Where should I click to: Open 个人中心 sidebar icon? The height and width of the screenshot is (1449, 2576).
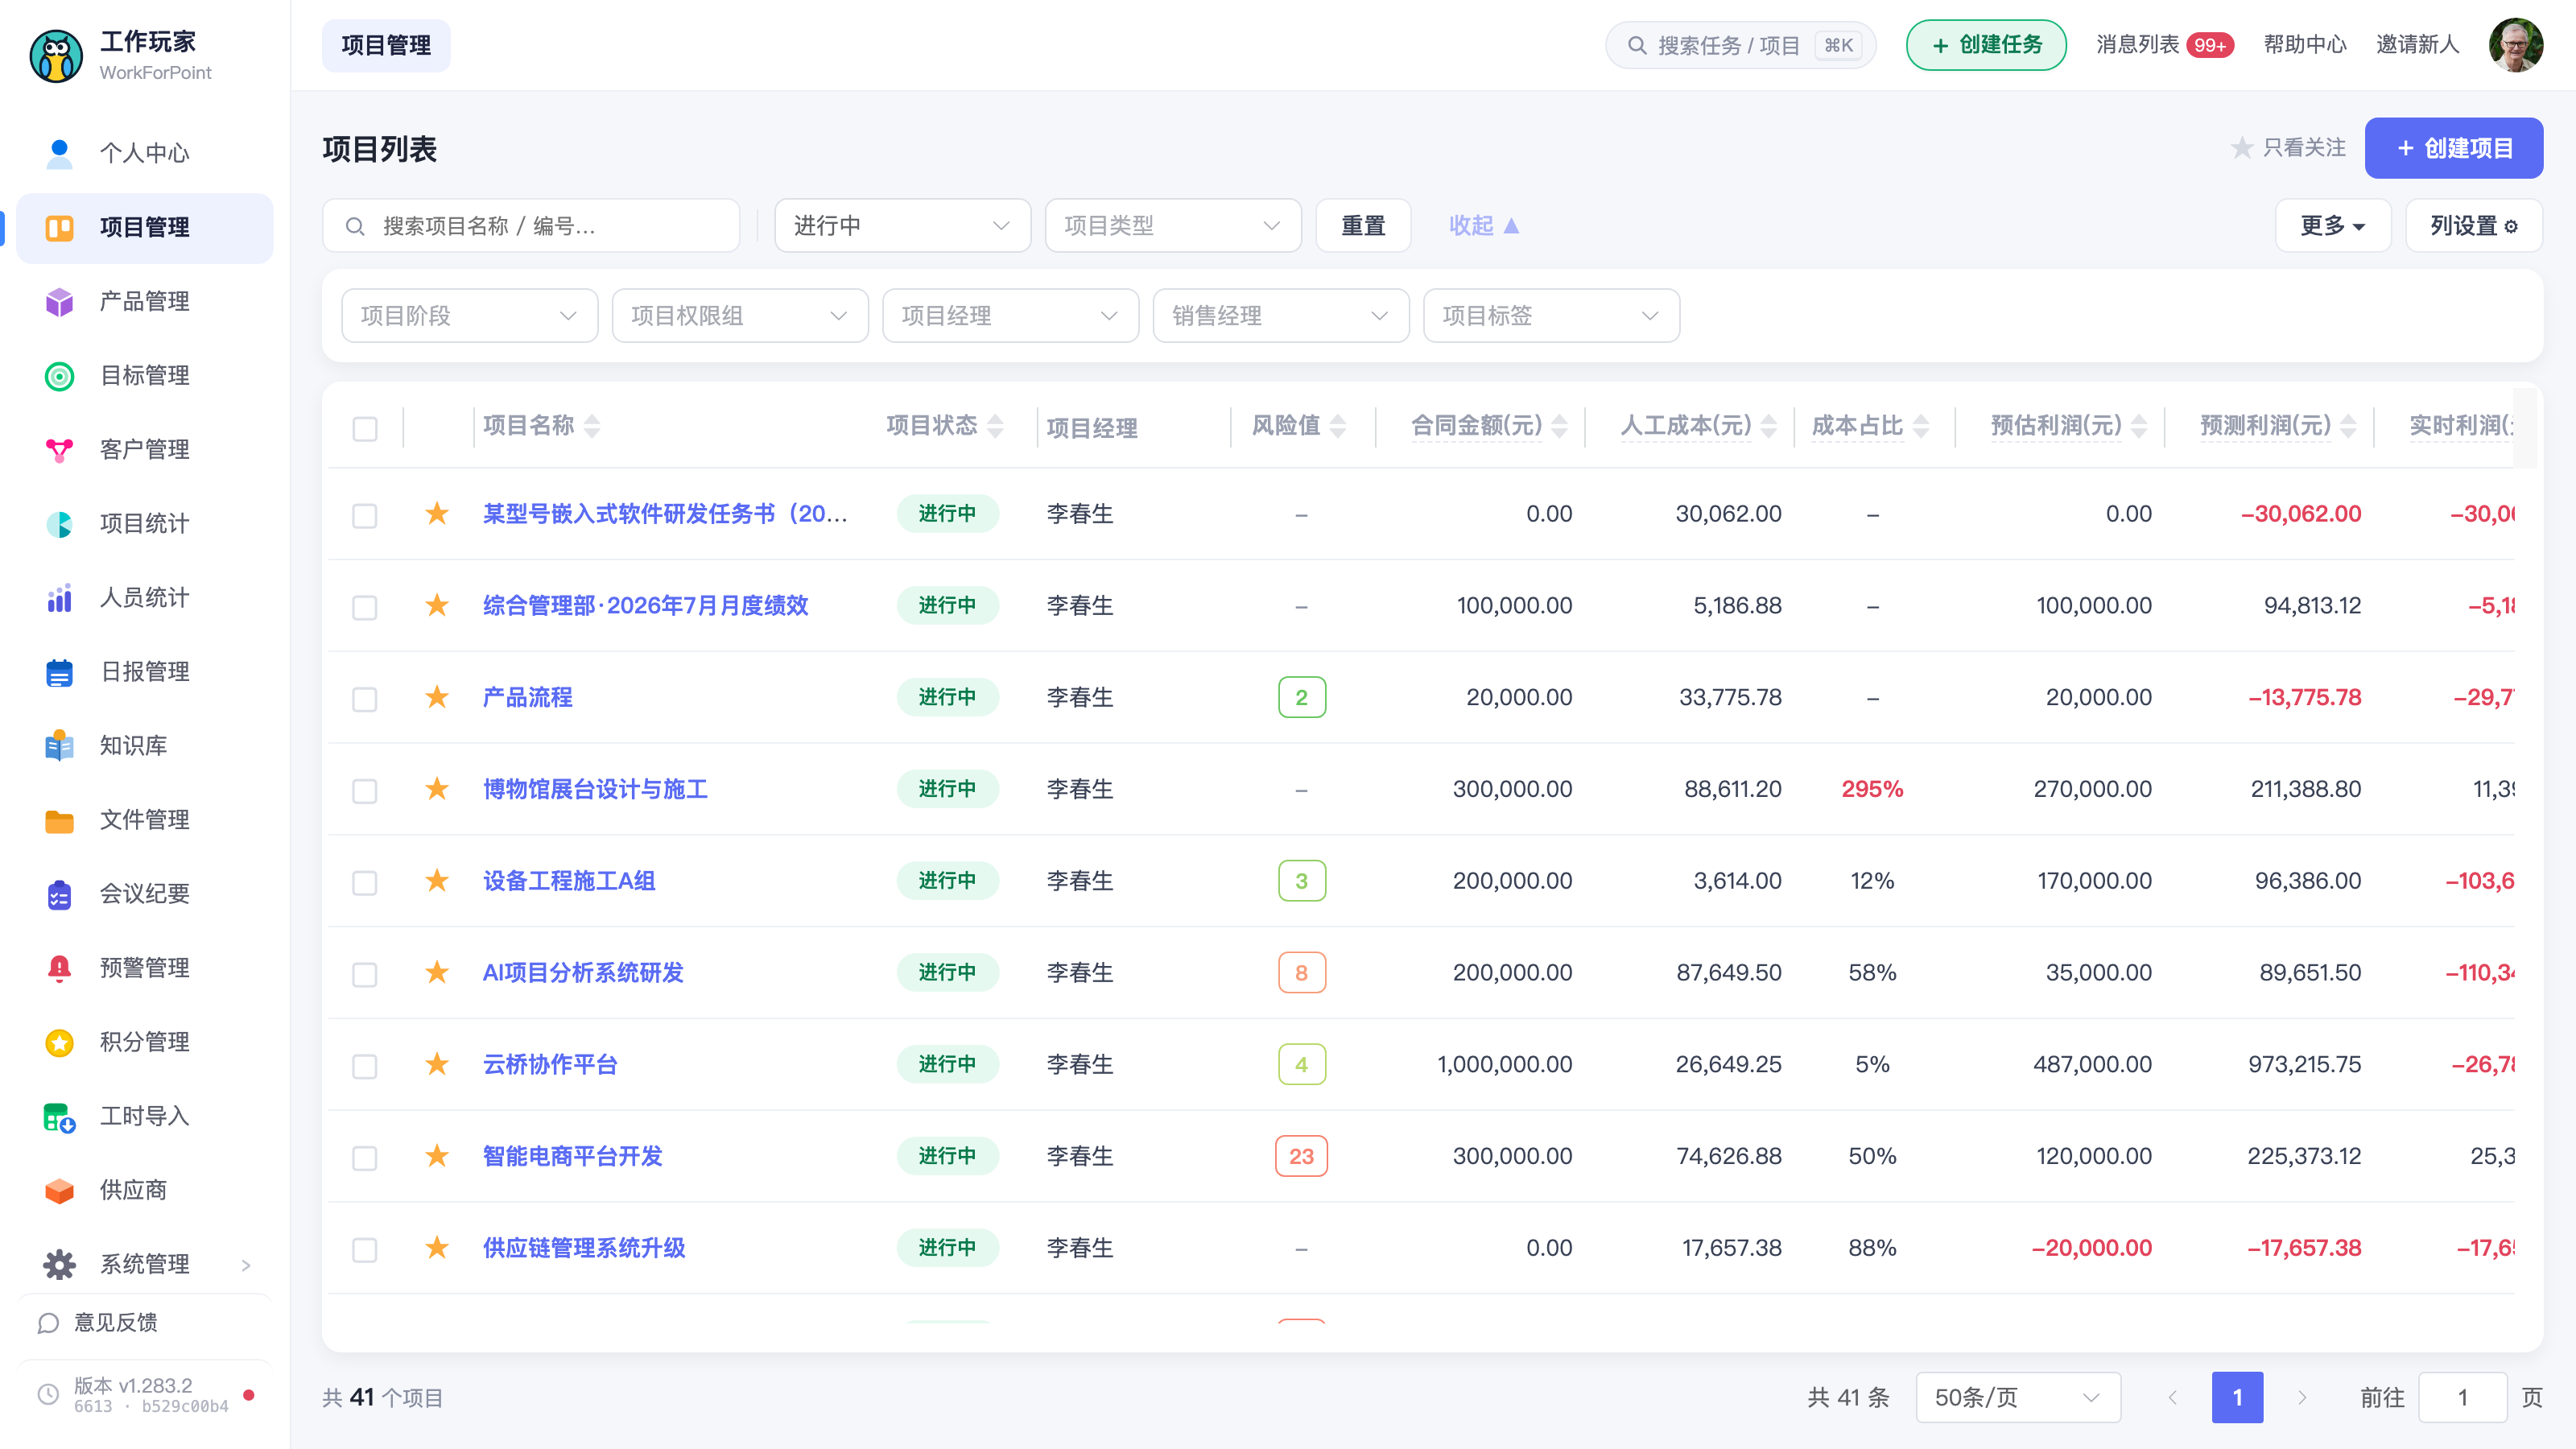(x=59, y=153)
